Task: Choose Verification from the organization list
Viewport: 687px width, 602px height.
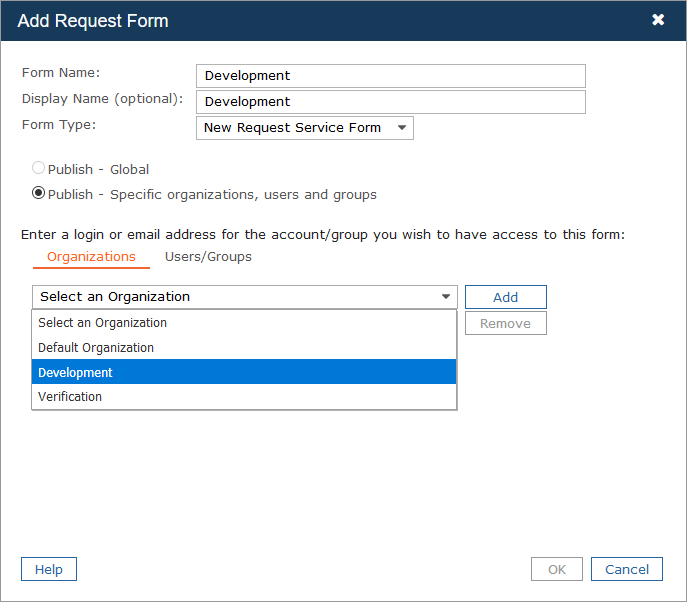Action: coord(244,397)
